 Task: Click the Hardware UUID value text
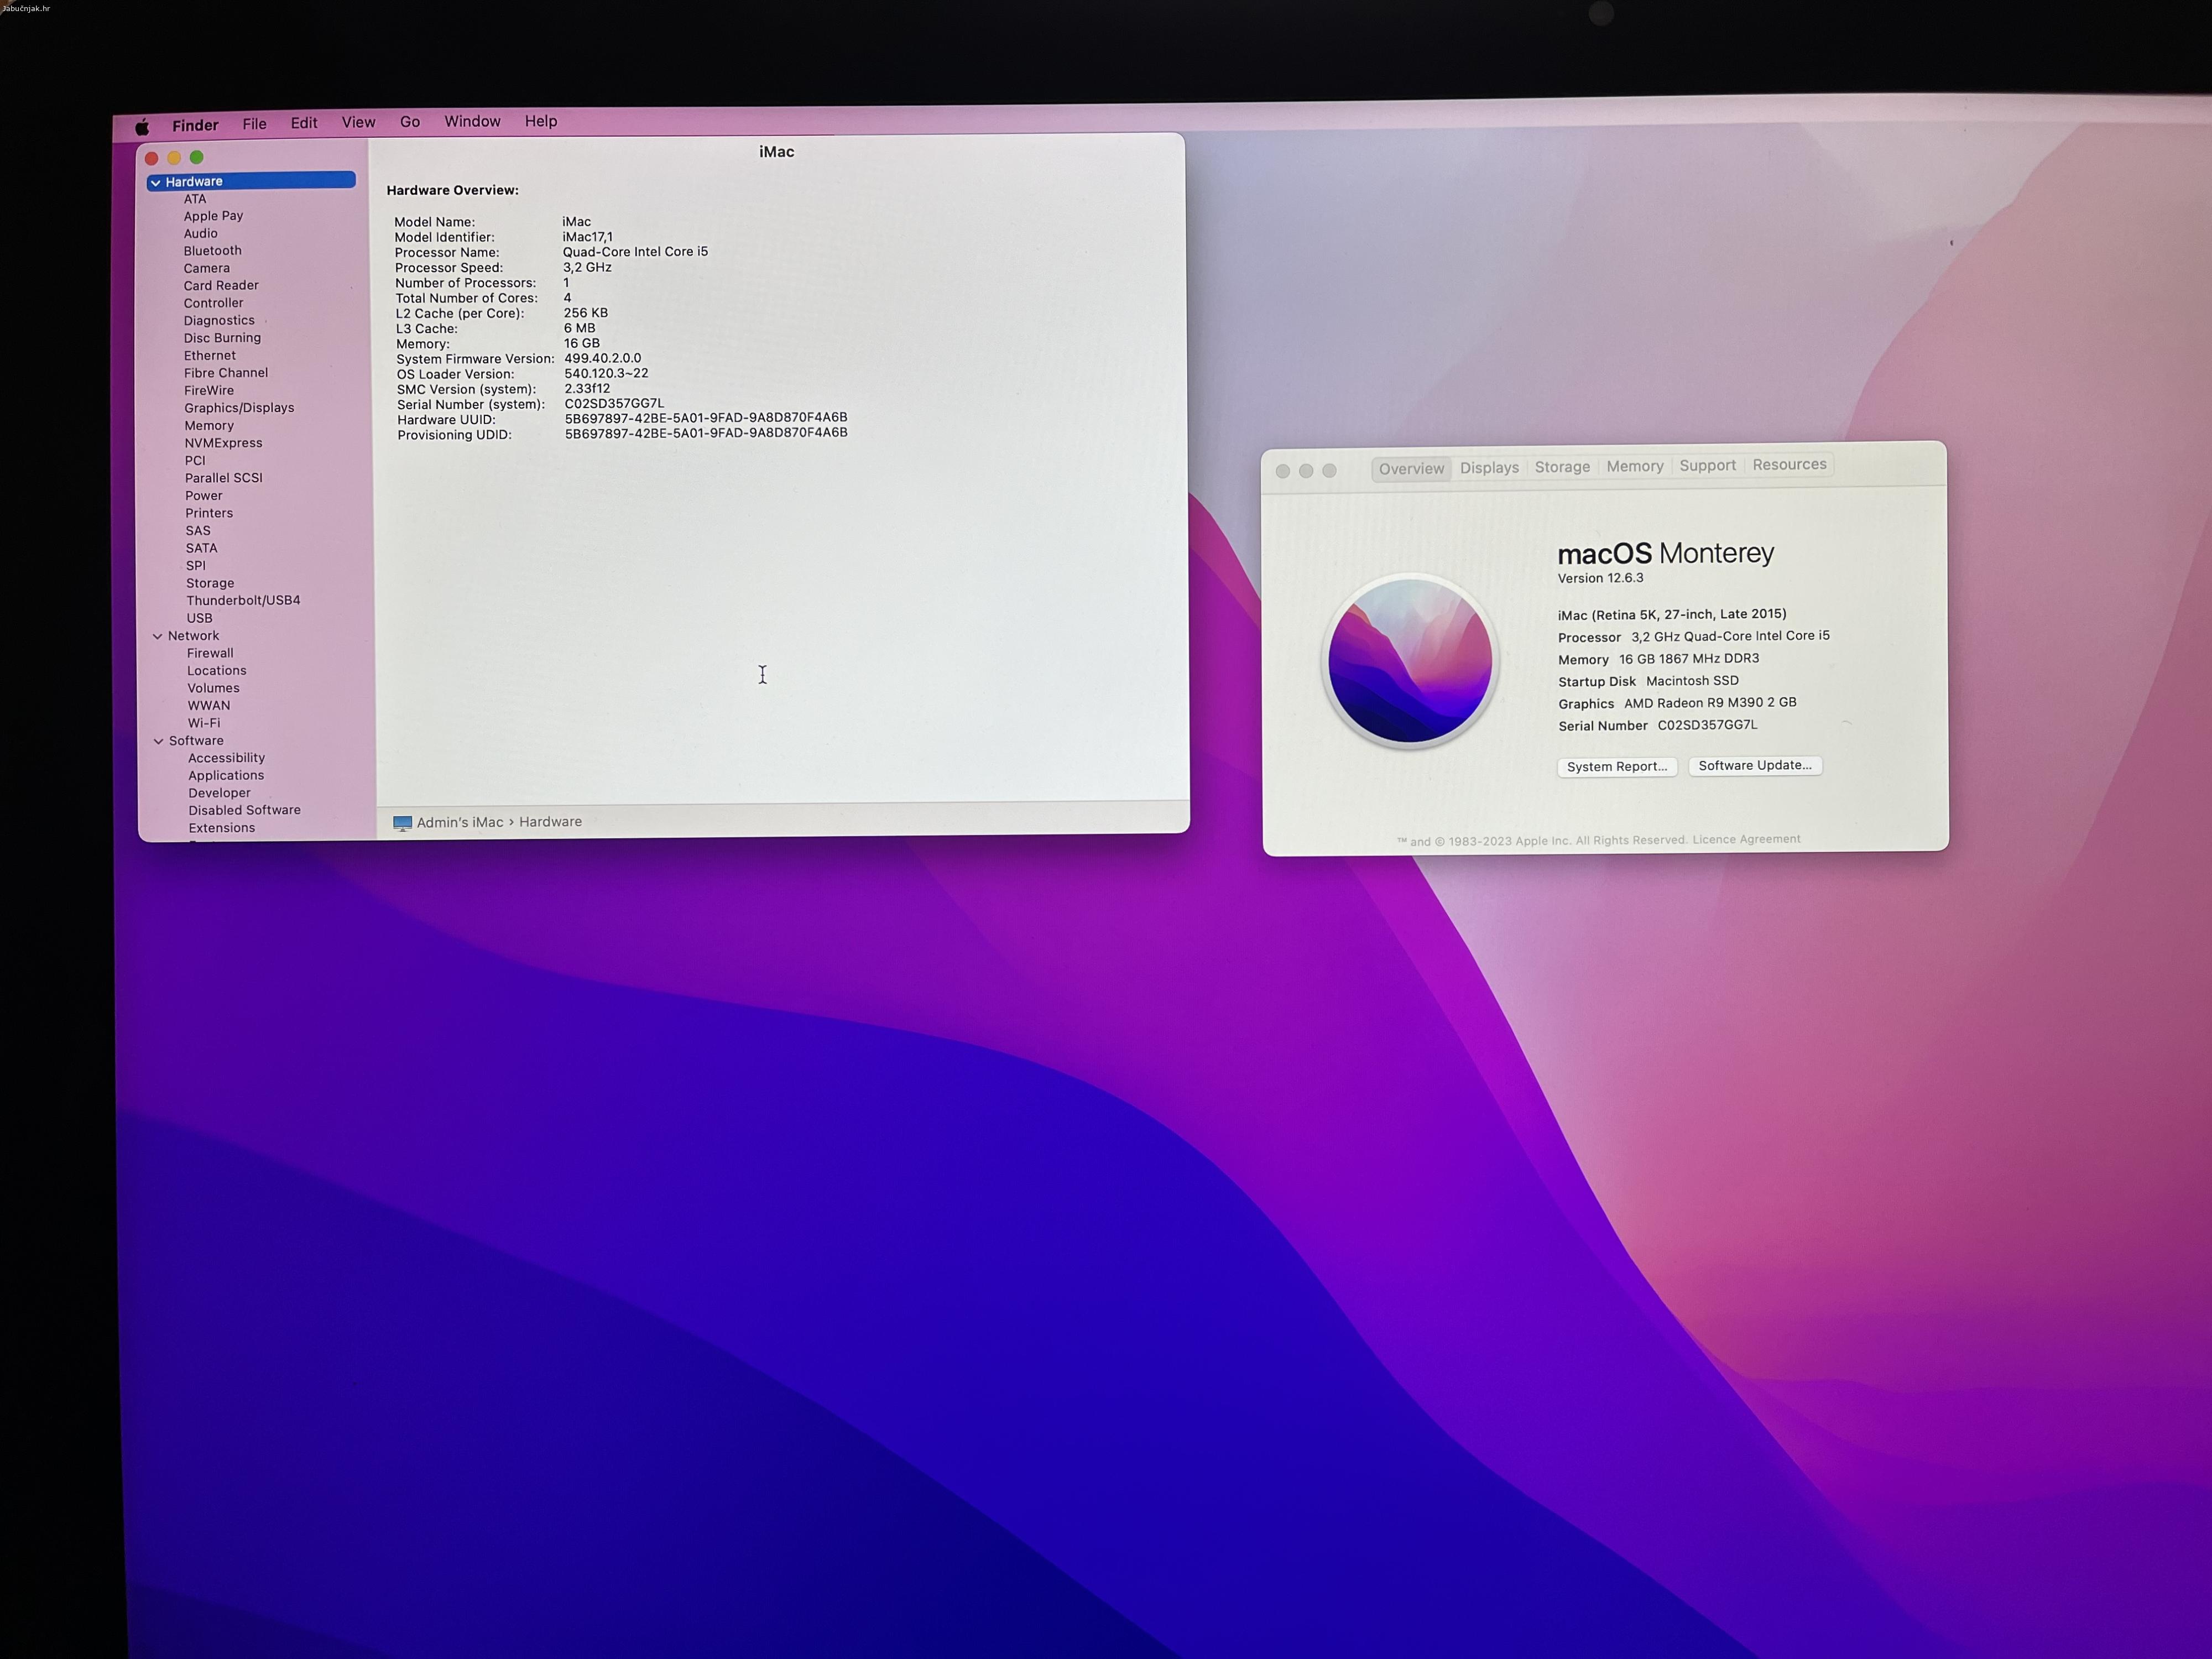point(706,418)
